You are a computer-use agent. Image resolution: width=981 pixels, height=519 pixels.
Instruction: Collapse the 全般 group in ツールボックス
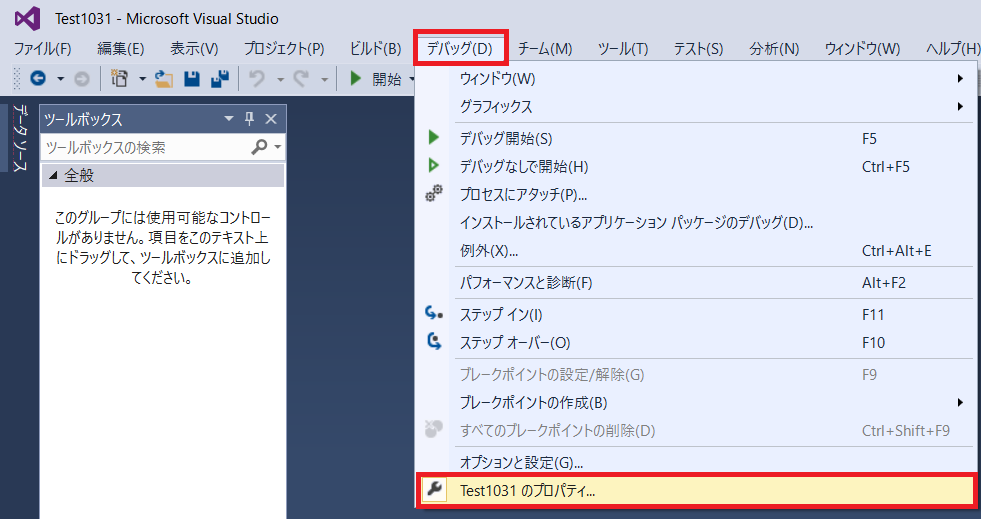[54, 176]
